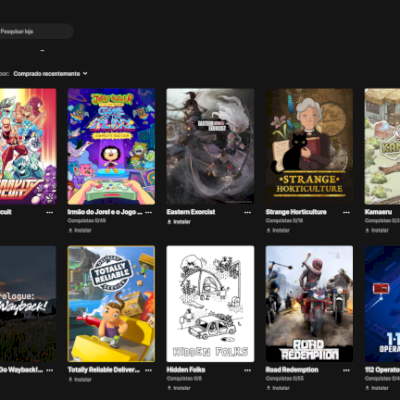The height and width of the screenshot is (400, 400).
Task: Open options menu for Strange Horticulture
Action: [346, 212]
